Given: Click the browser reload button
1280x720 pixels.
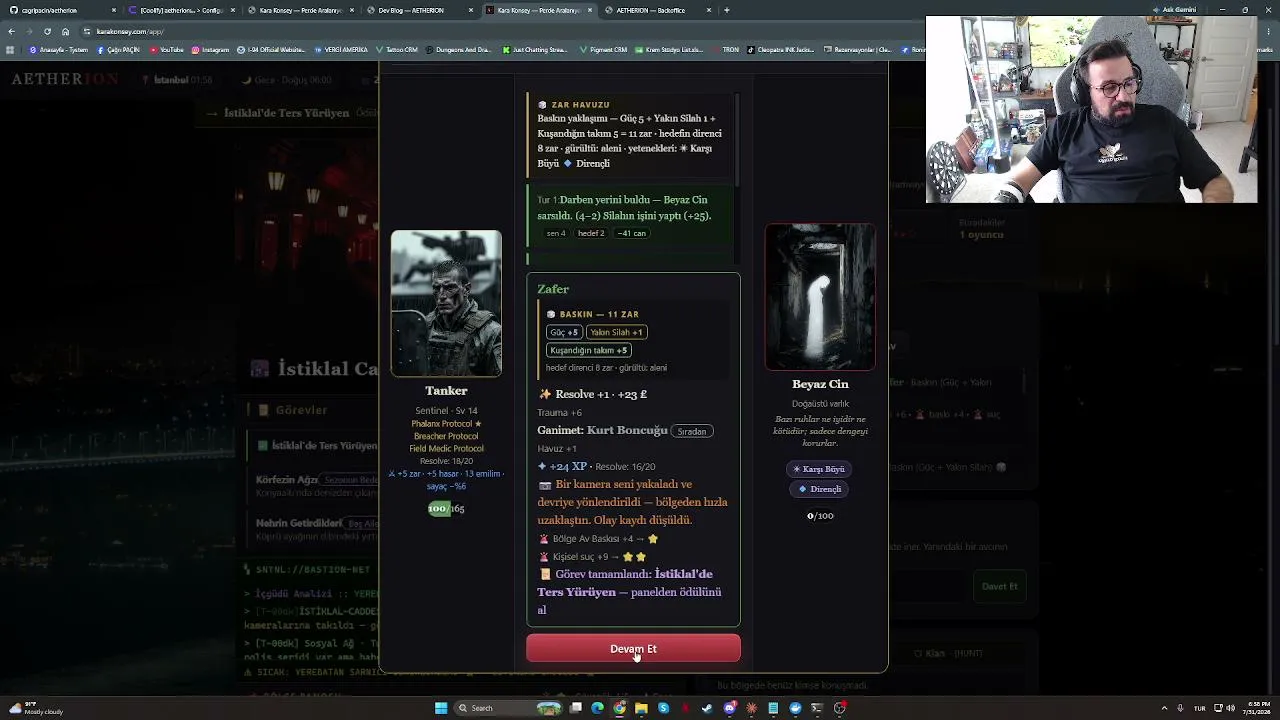Looking at the screenshot, I should click(x=47, y=31).
